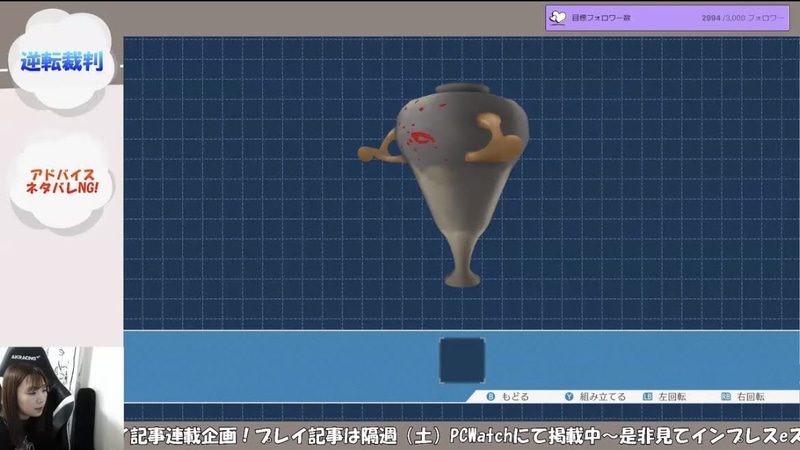Click the 逆転裁判 title cloud badge
This screenshot has width=800, height=450.
(61, 60)
